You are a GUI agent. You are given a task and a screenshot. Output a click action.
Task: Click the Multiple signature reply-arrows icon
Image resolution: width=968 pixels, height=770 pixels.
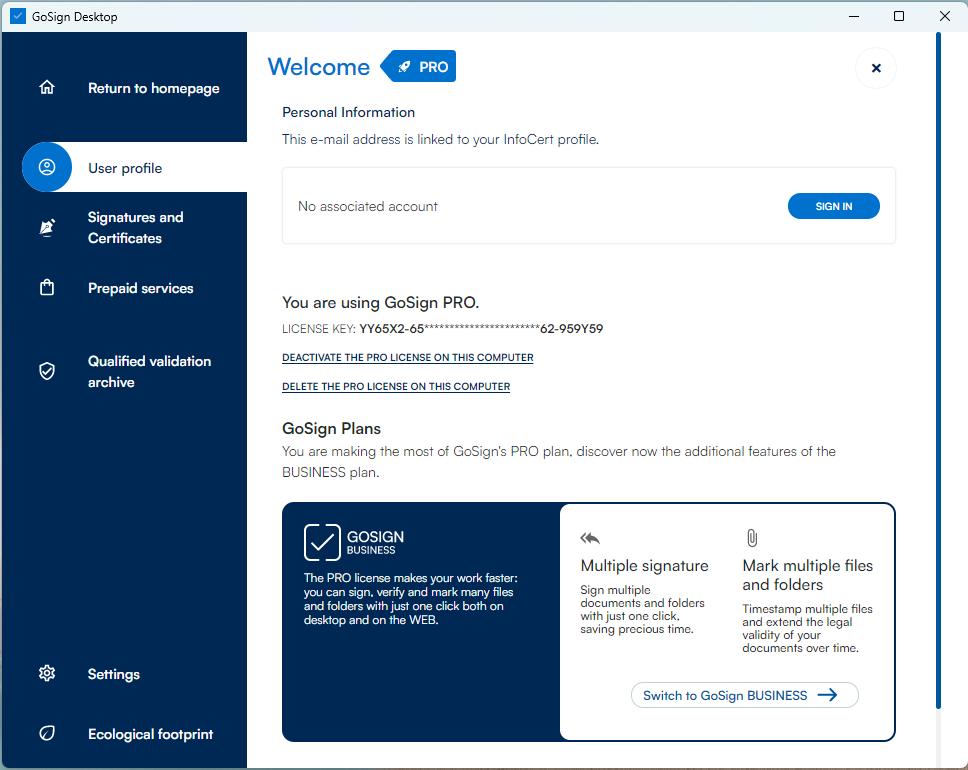590,538
